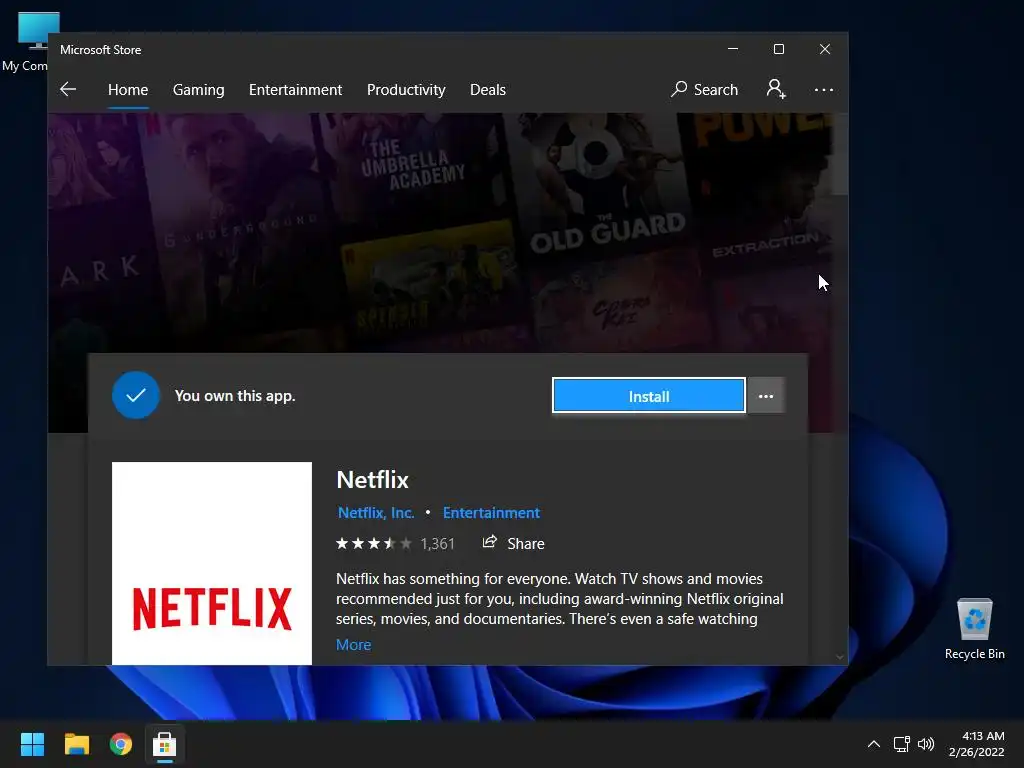Open the Store's See more menu (top right)
Screen dimensions: 1024x768
point(824,89)
